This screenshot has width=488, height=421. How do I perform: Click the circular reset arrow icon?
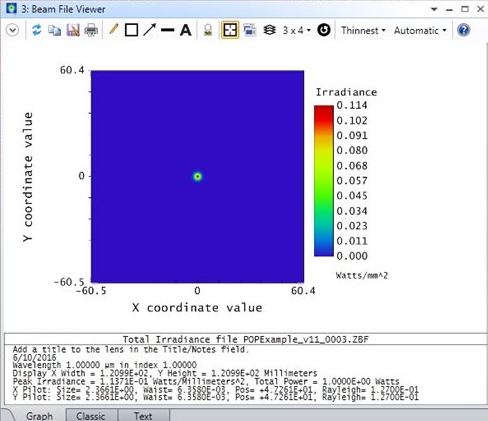(324, 30)
